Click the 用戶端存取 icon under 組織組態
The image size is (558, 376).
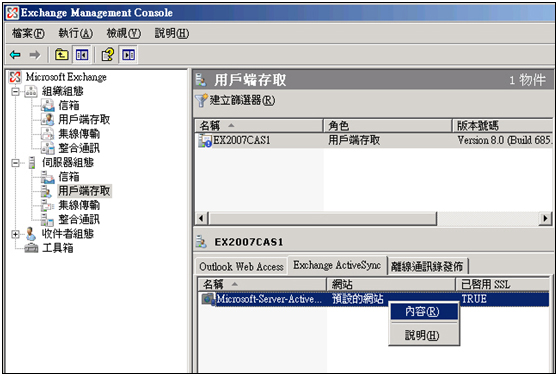48,120
